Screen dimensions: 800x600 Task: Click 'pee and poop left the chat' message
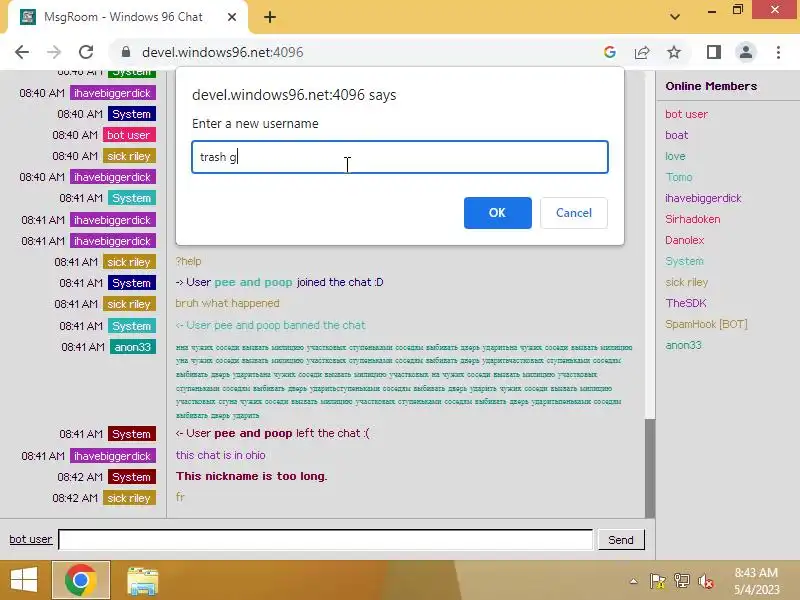point(272,433)
